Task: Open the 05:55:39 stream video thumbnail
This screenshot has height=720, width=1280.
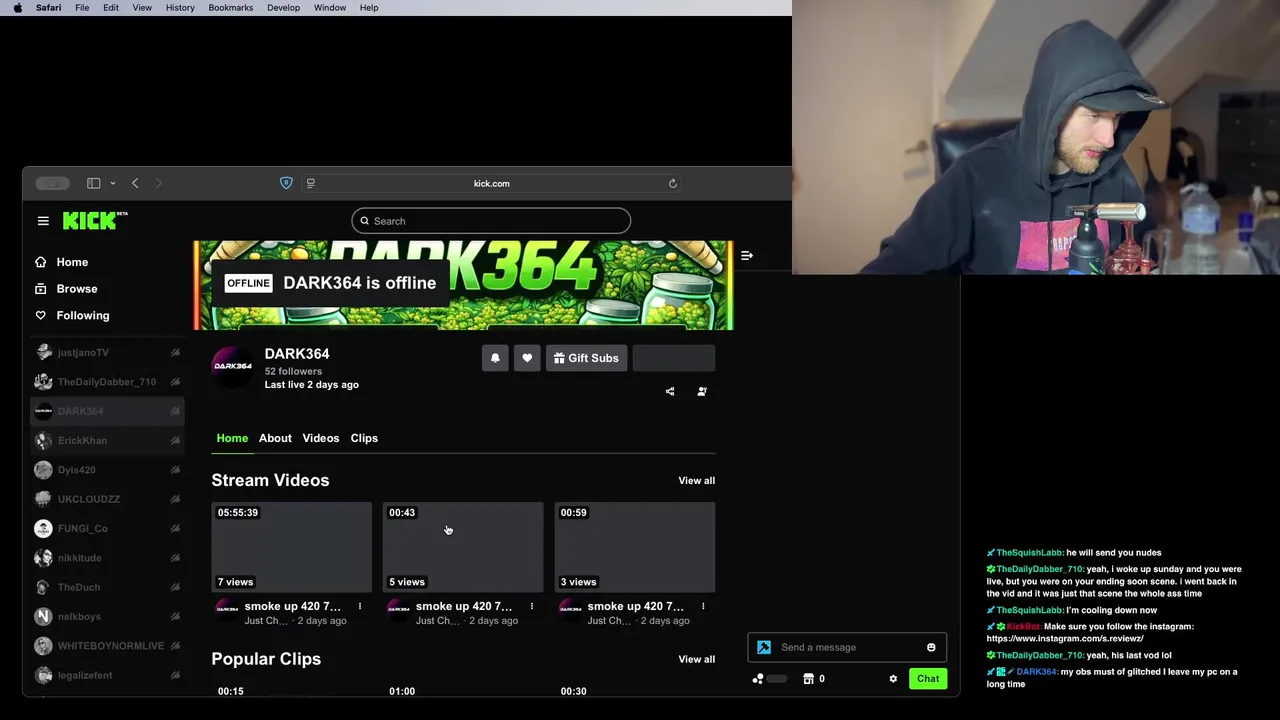Action: pyautogui.click(x=291, y=547)
